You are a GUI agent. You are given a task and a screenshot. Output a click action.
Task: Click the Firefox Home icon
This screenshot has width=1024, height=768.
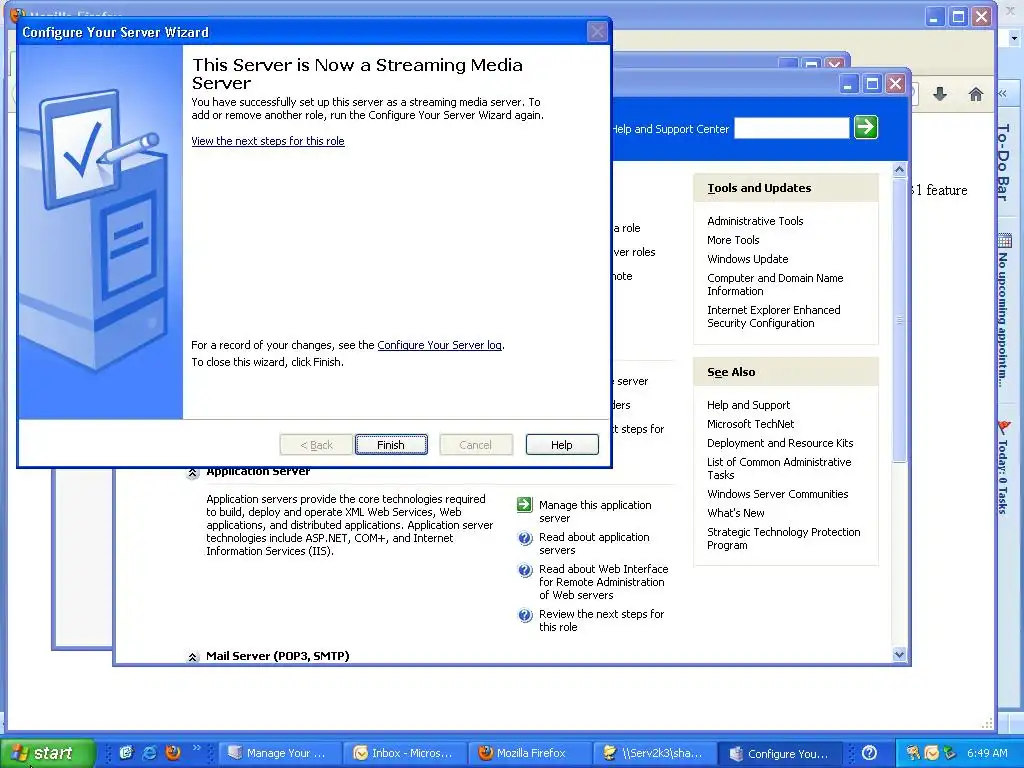(976, 95)
